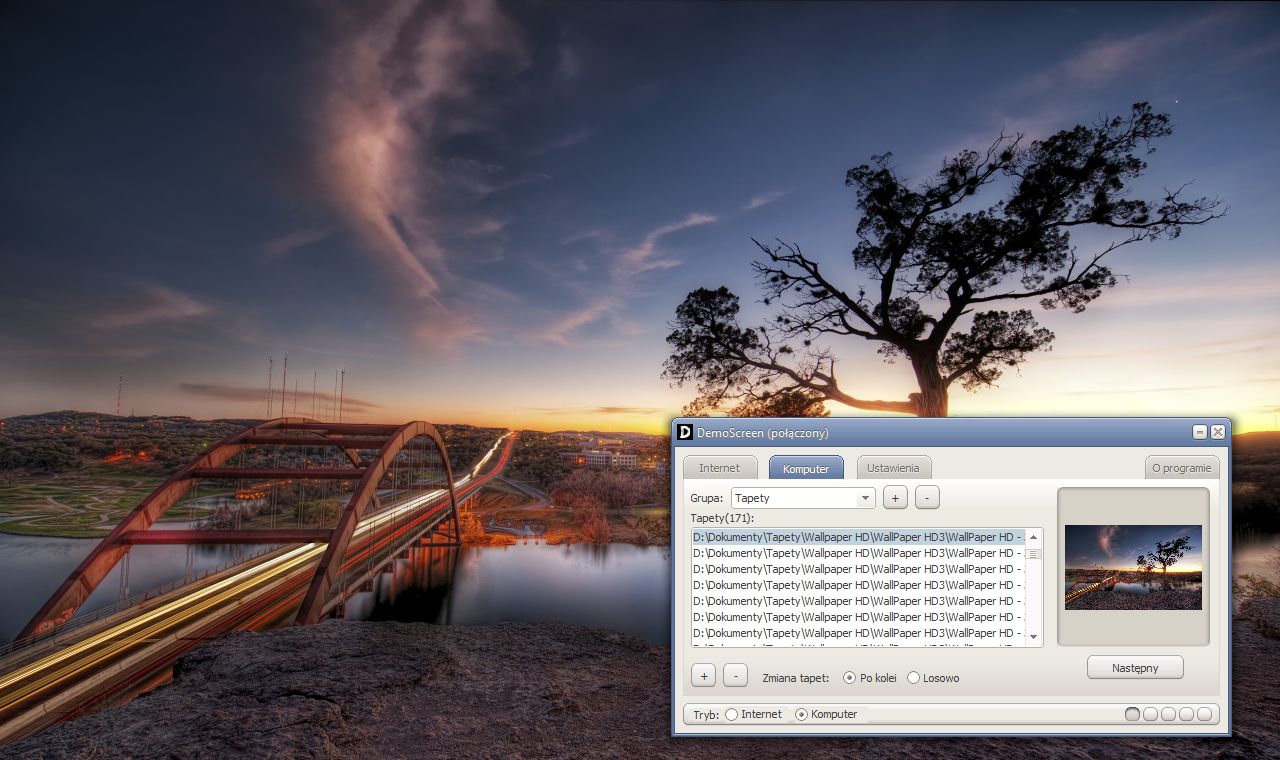Remove wallpaper with minus below the list
The height and width of the screenshot is (760, 1280).
735,676
